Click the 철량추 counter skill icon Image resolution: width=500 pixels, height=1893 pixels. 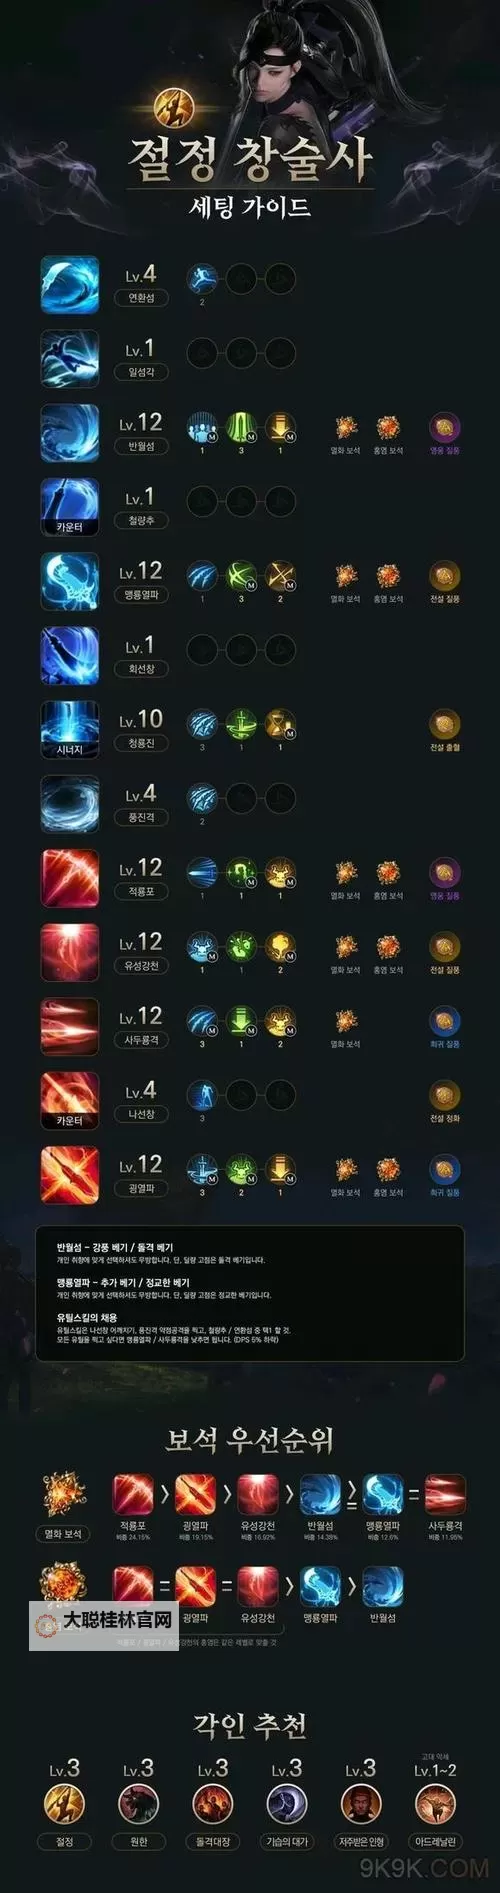(x=70, y=507)
